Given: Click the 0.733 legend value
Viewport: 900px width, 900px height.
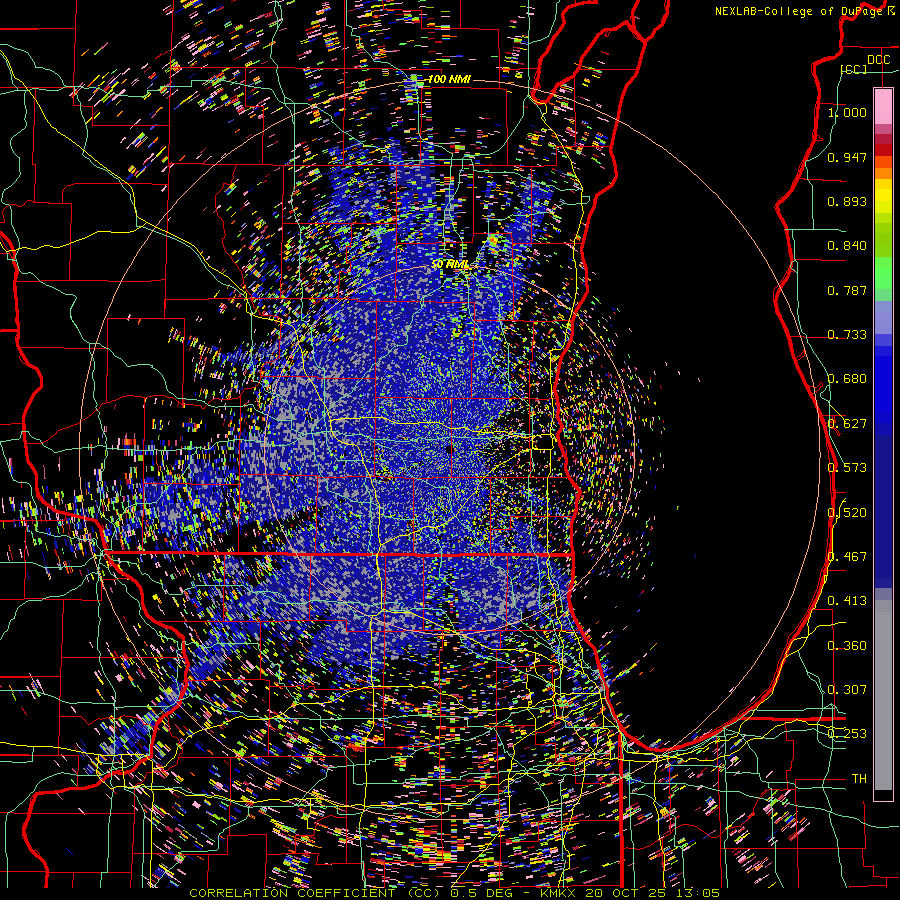Looking at the screenshot, I should pyautogui.click(x=847, y=335).
